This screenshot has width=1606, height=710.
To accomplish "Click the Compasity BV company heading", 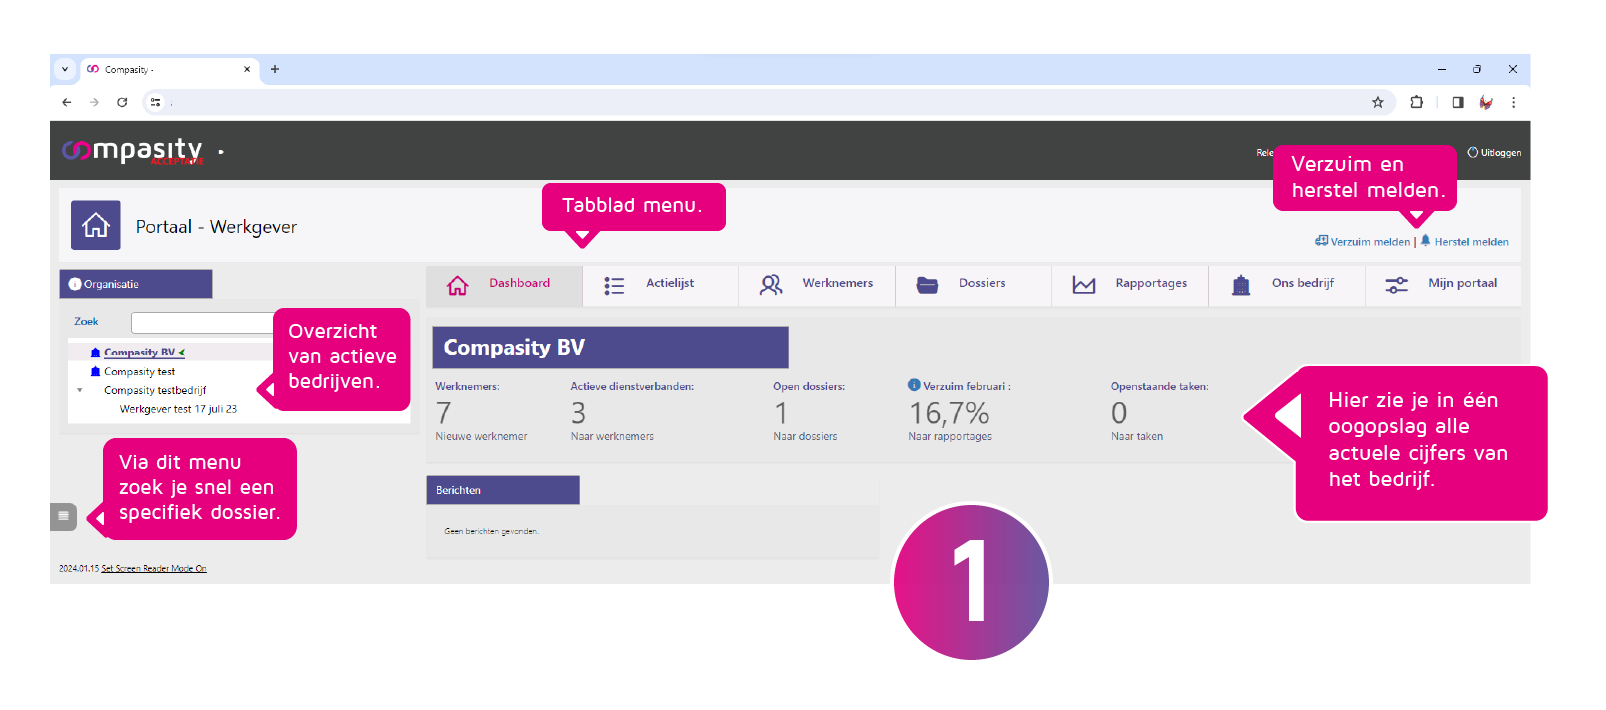I will coord(610,347).
